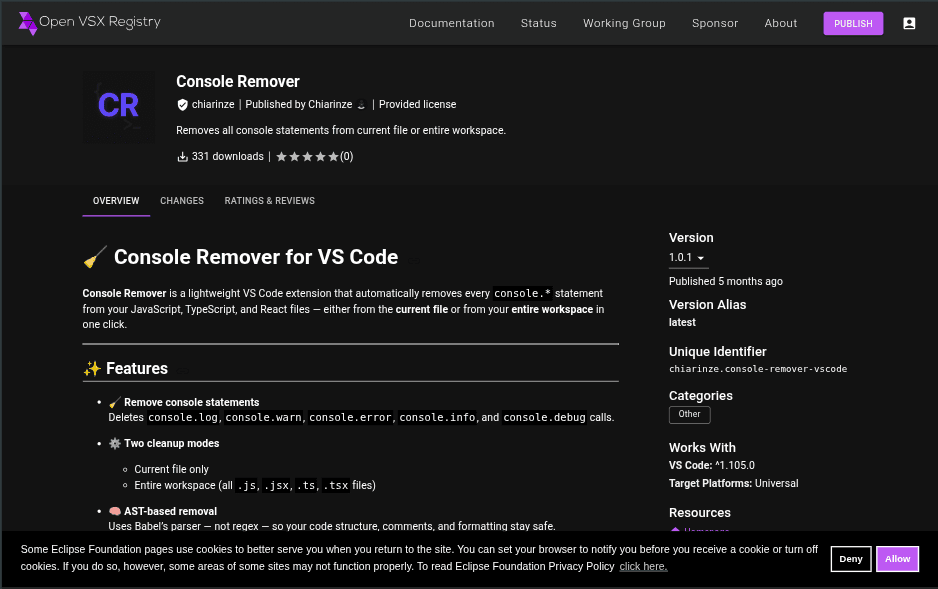The height and width of the screenshot is (589, 938).
Task: Click the Homepage icon under Resources
Action: [x=675, y=531]
